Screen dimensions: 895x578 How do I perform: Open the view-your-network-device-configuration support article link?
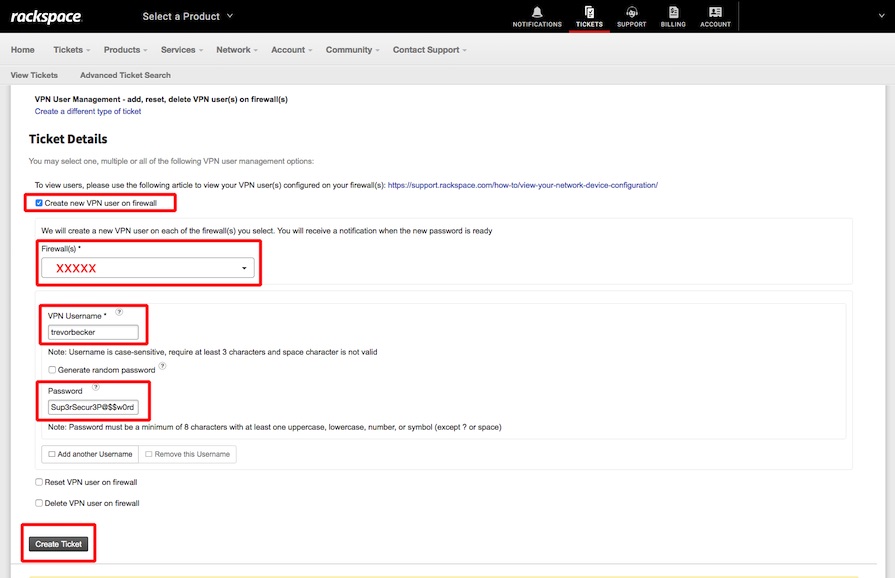click(523, 185)
